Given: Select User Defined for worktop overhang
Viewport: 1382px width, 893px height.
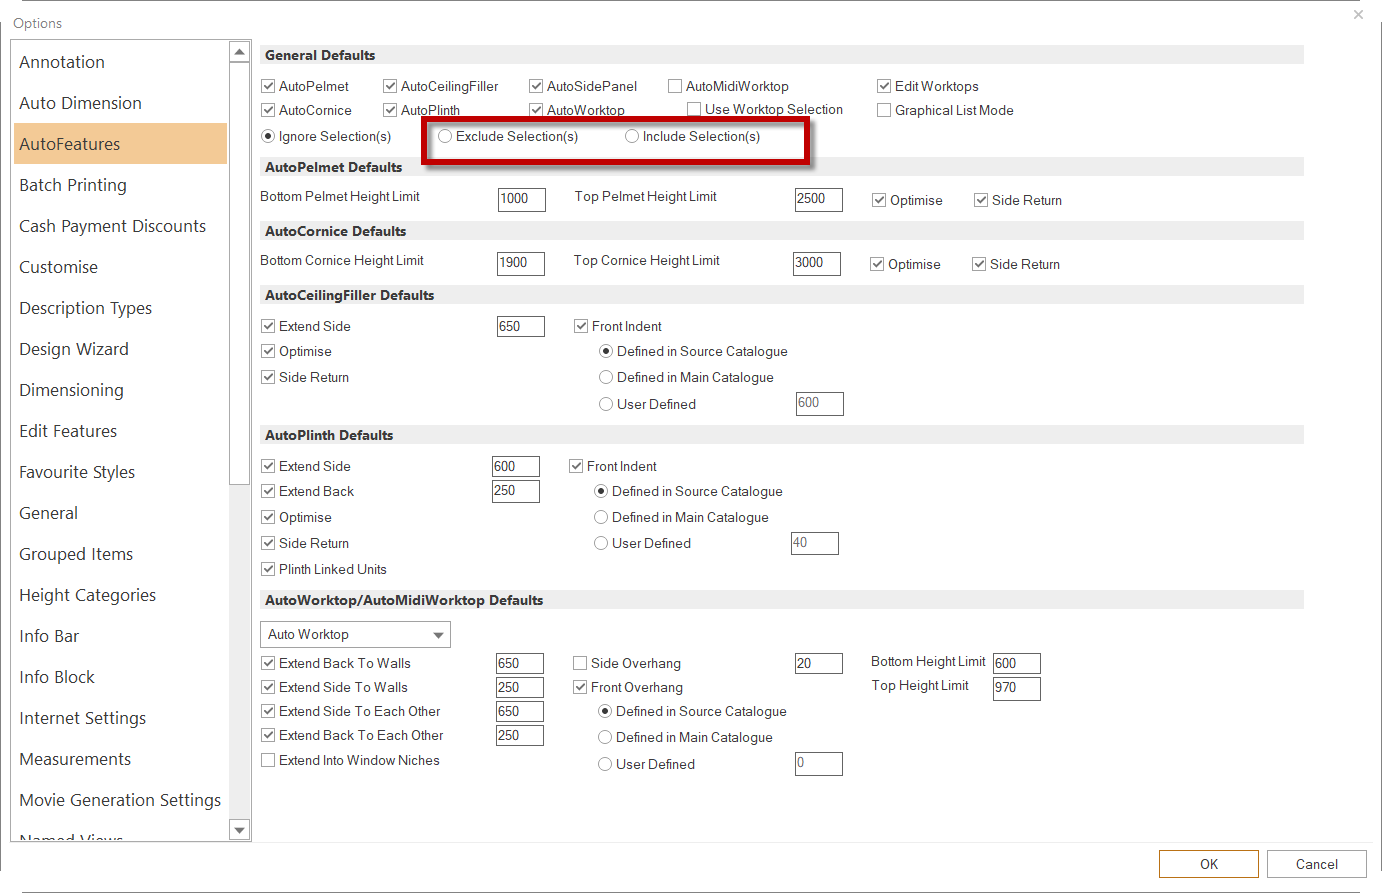Looking at the screenshot, I should coord(605,764).
